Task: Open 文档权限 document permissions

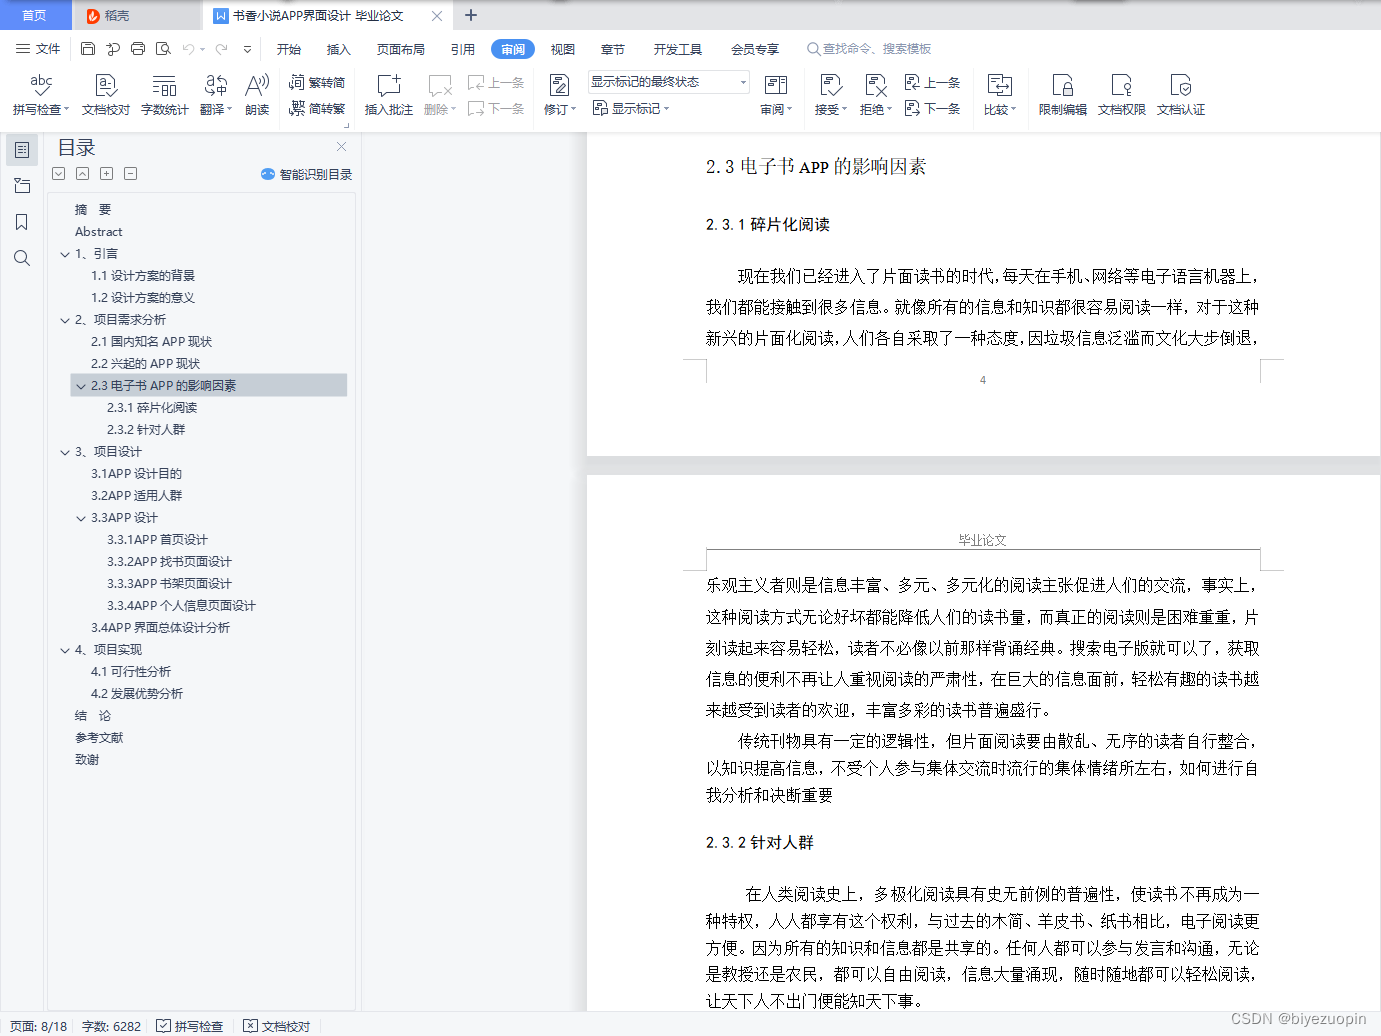Action: 1121,95
